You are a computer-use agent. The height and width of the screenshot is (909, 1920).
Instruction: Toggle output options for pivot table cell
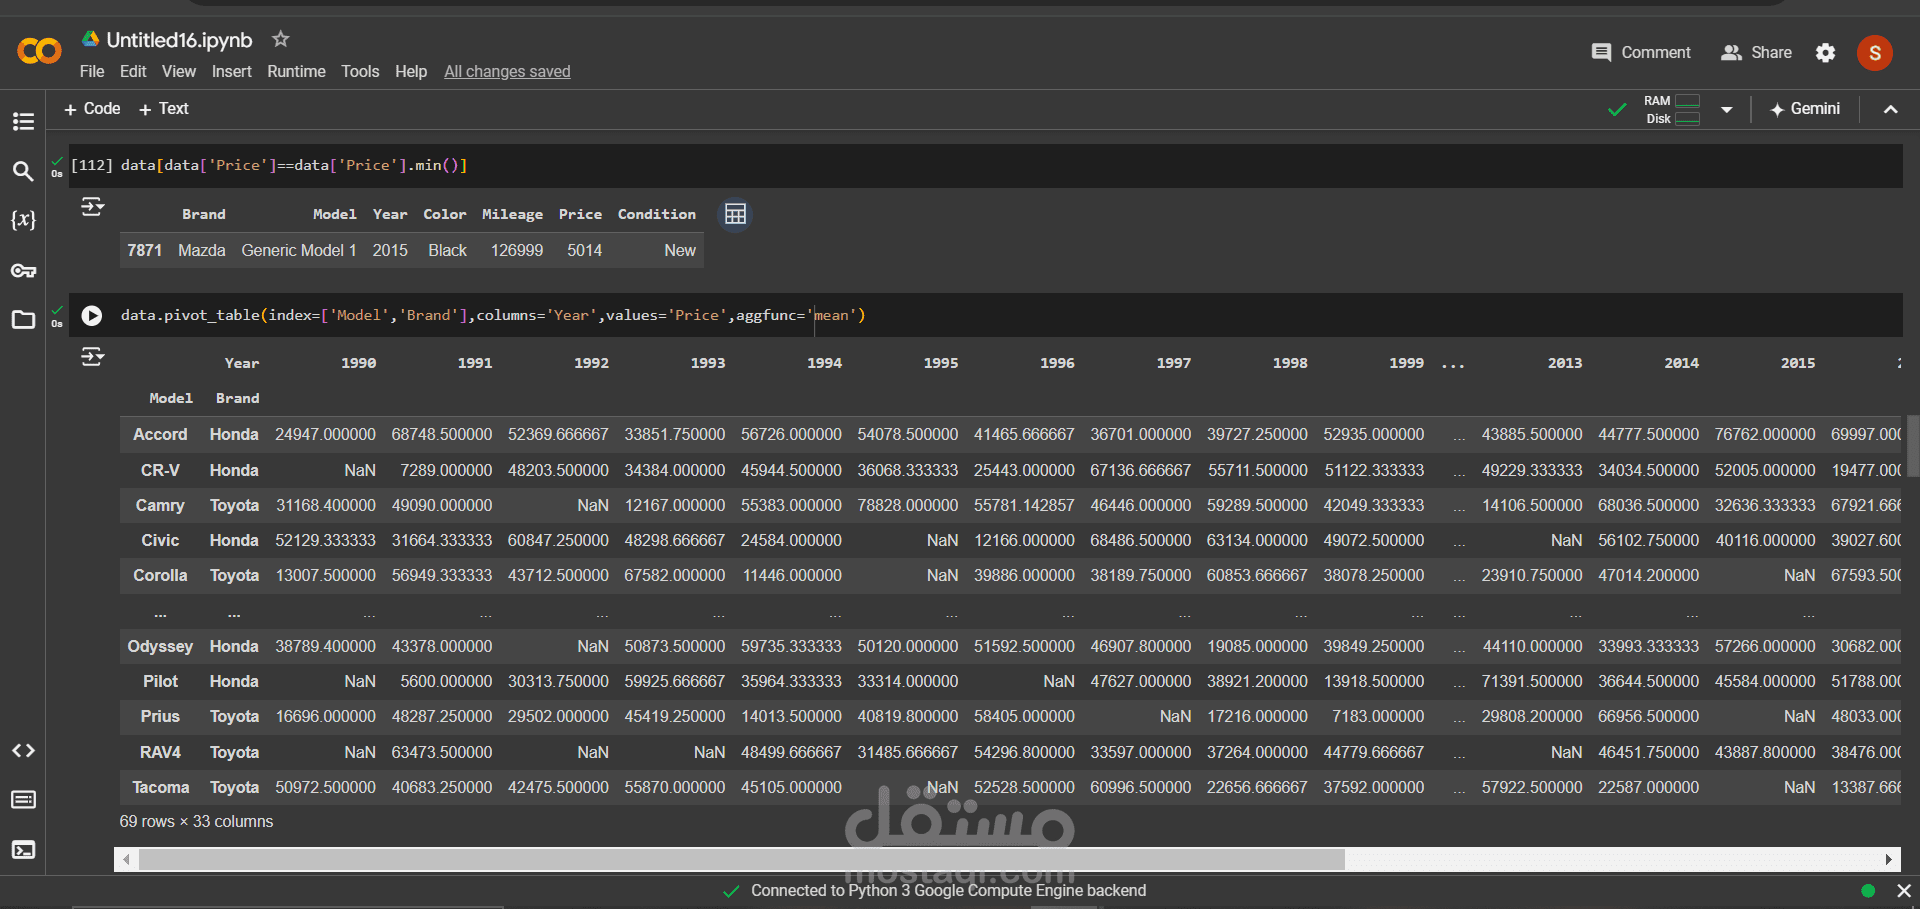point(92,356)
